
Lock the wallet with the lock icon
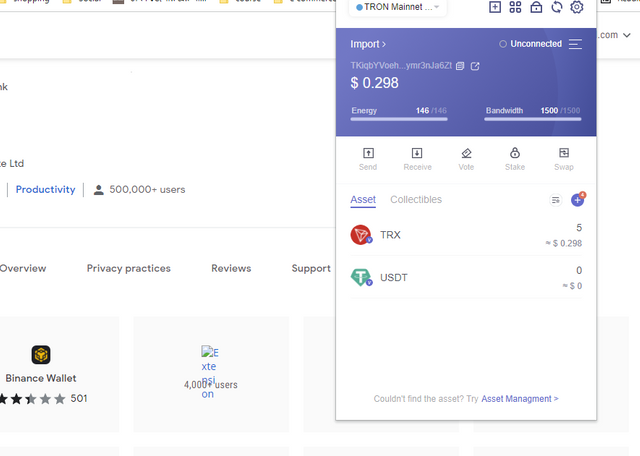536,7
